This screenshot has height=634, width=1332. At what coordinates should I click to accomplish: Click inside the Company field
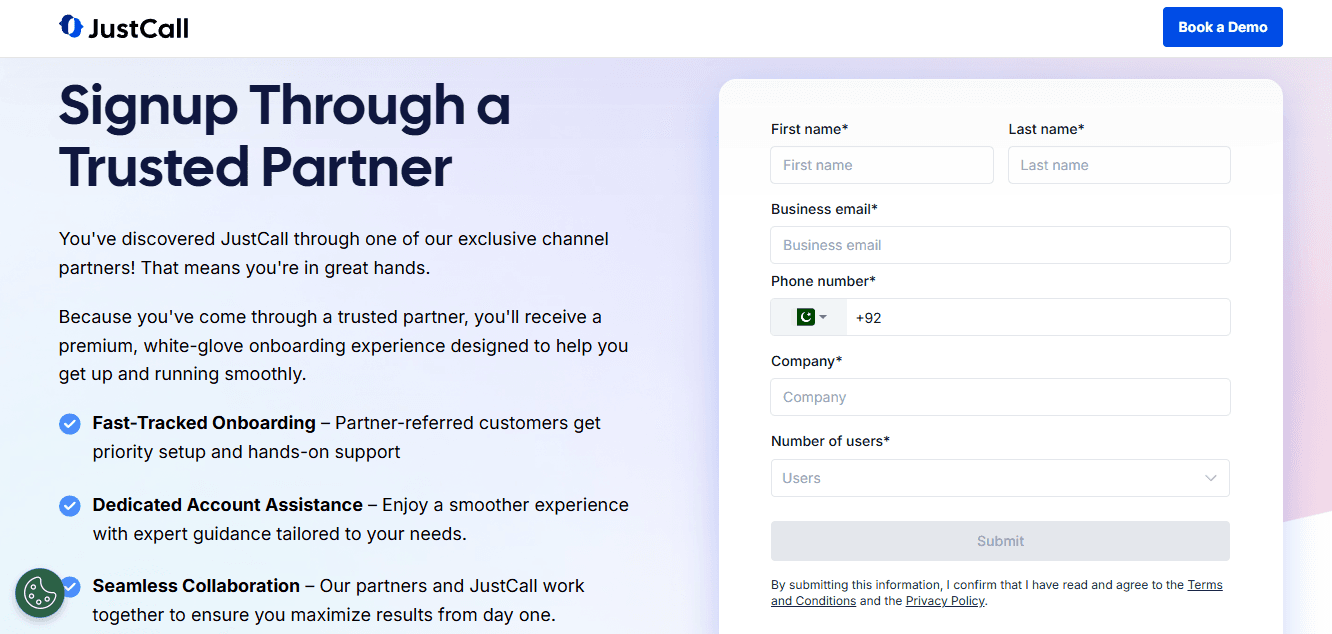pyautogui.click(x=1000, y=397)
